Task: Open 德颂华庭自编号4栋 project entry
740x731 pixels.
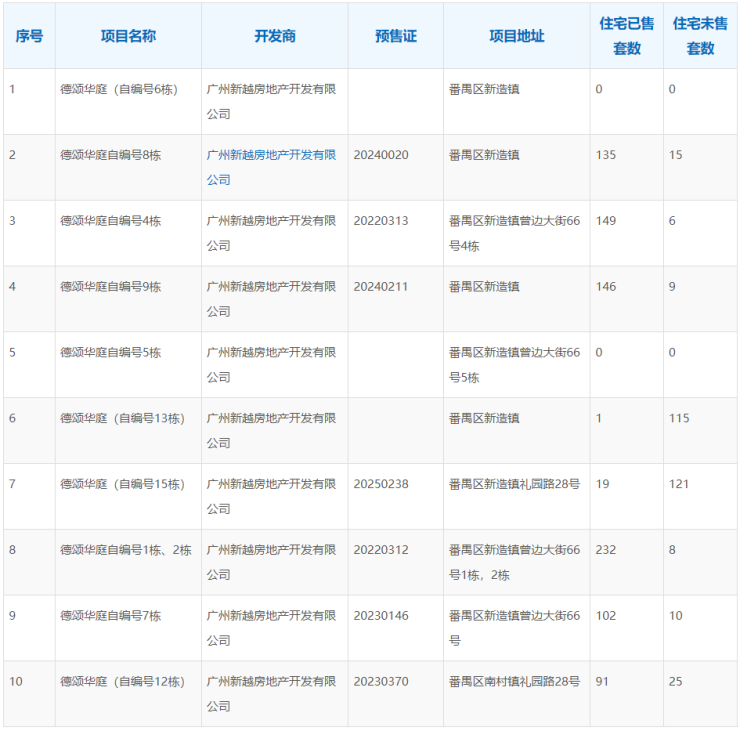Action: tap(110, 221)
